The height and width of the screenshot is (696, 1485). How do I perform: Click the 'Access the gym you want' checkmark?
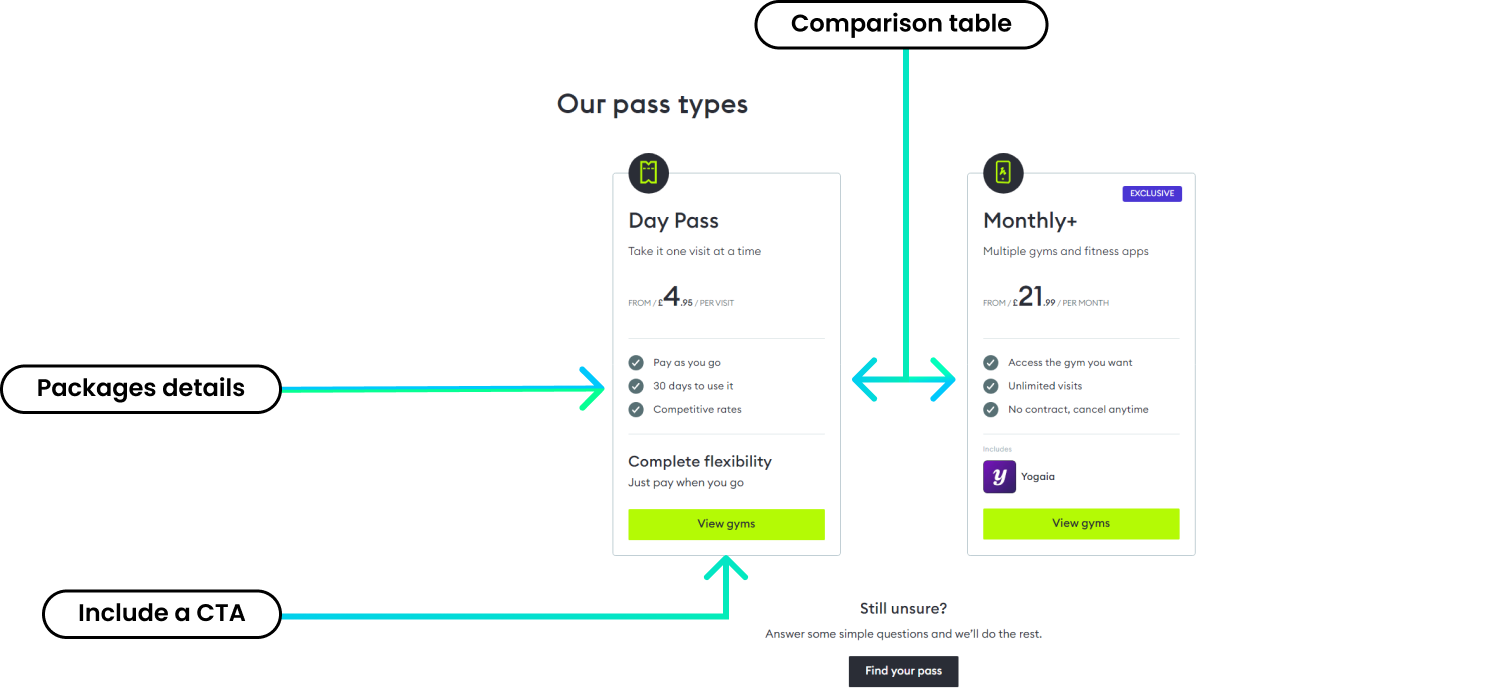[991, 363]
